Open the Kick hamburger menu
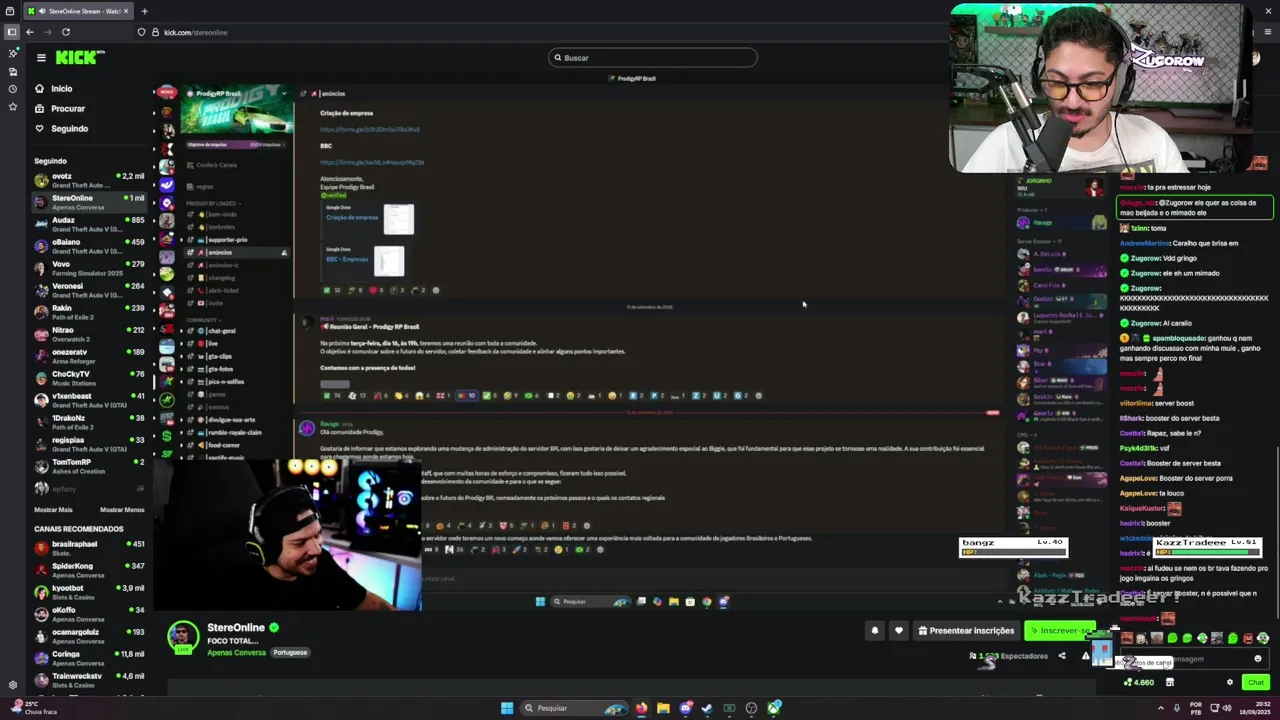This screenshot has width=1280, height=720. (41, 58)
